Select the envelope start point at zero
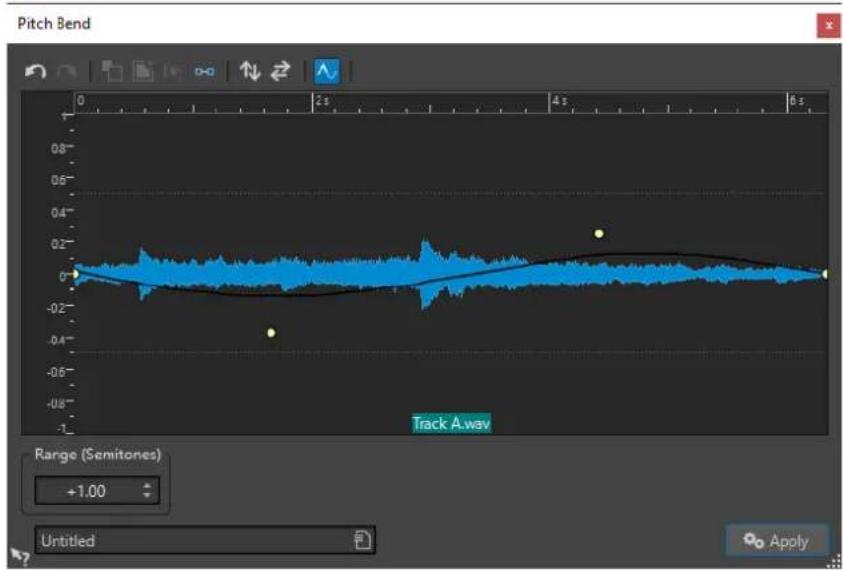 tap(75, 275)
